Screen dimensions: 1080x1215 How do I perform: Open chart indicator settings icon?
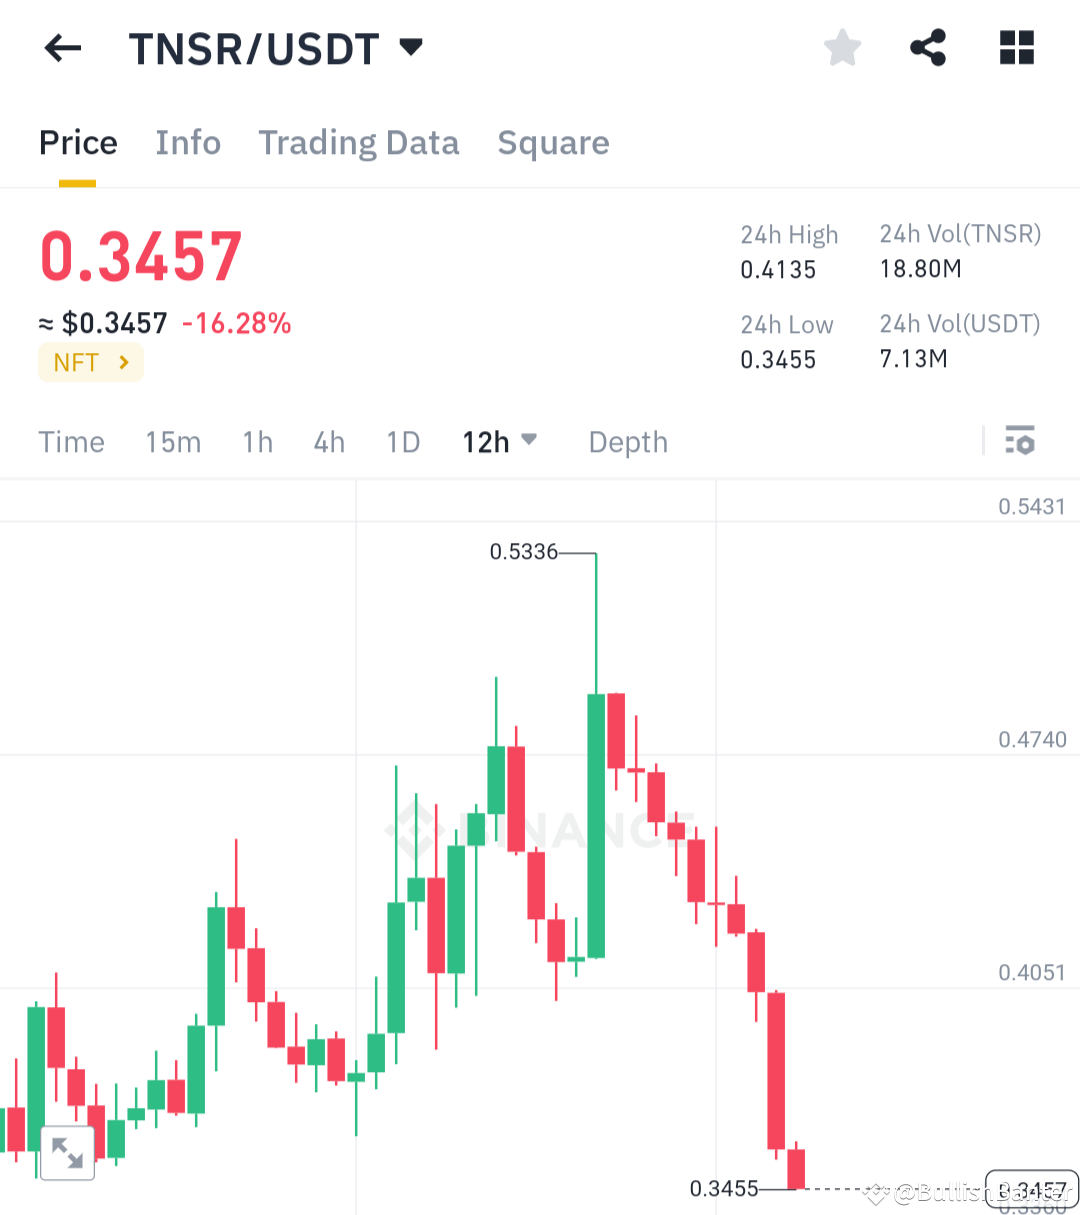click(1020, 441)
